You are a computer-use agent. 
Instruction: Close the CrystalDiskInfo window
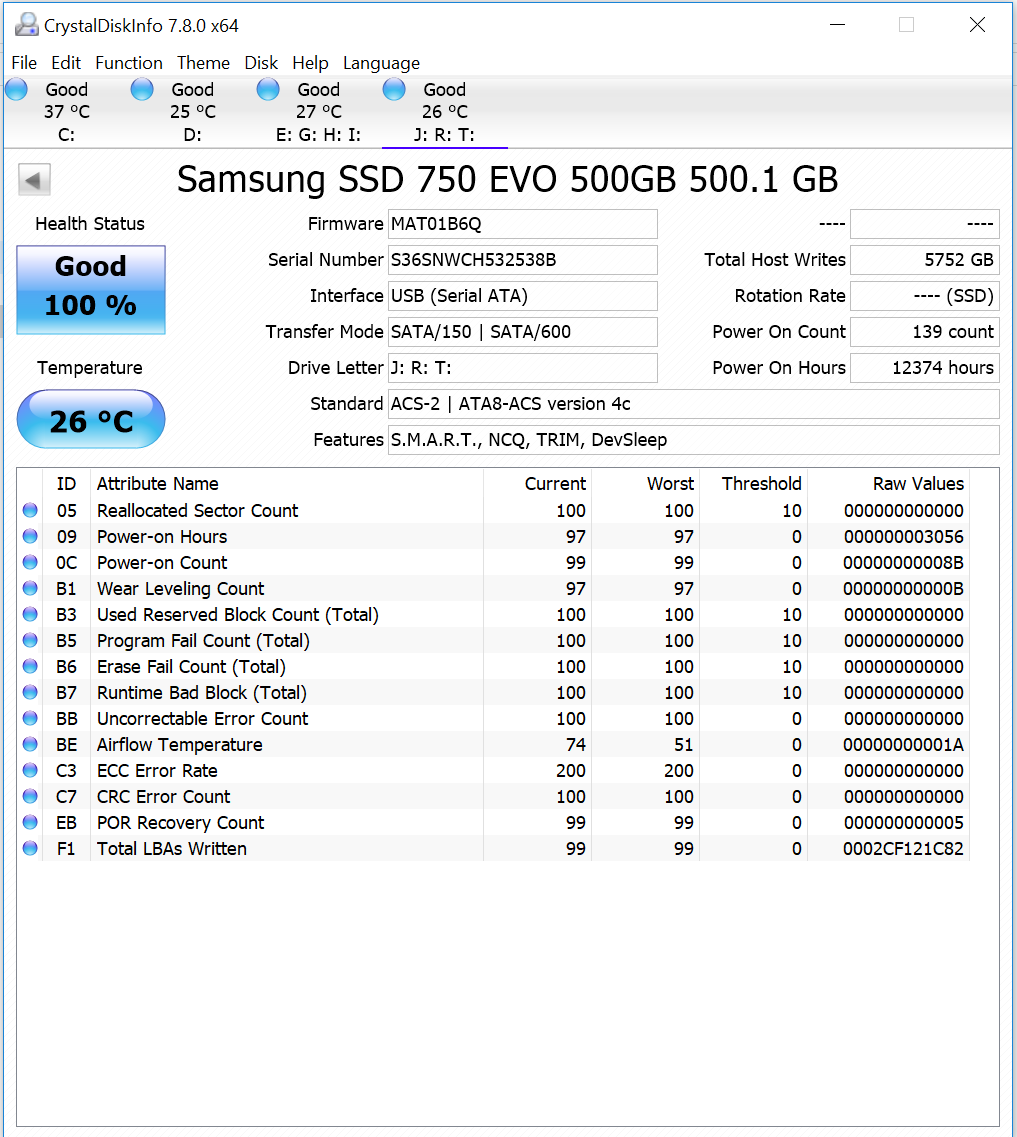coord(977,25)
